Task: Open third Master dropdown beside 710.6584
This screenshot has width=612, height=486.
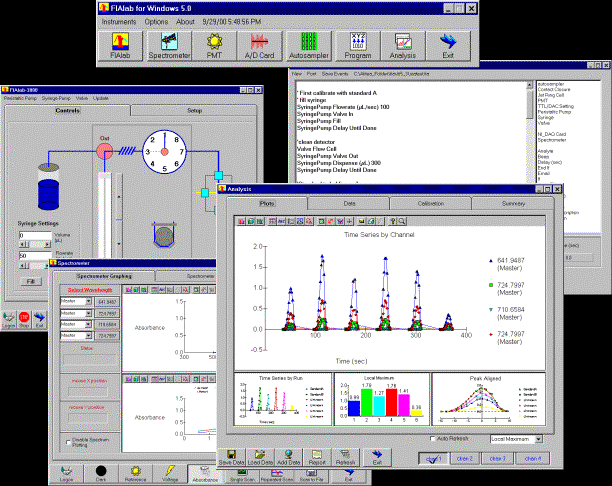Action: point(89,324)
